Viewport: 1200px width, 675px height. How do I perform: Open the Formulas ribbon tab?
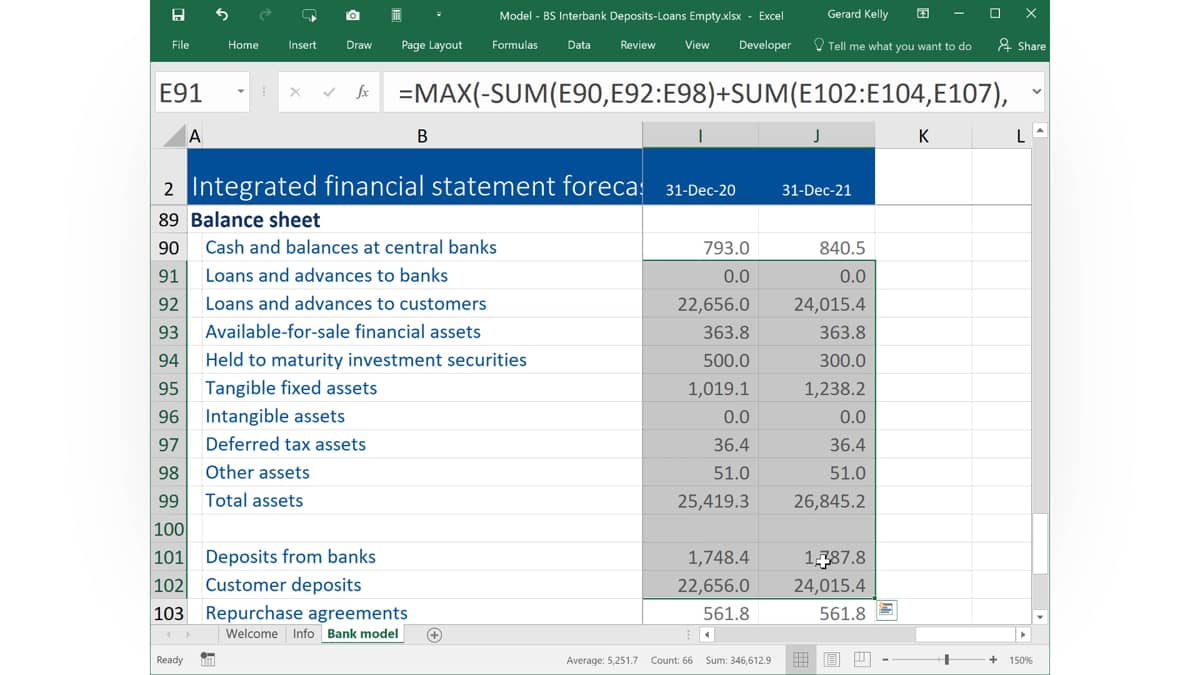coord(515,45)
